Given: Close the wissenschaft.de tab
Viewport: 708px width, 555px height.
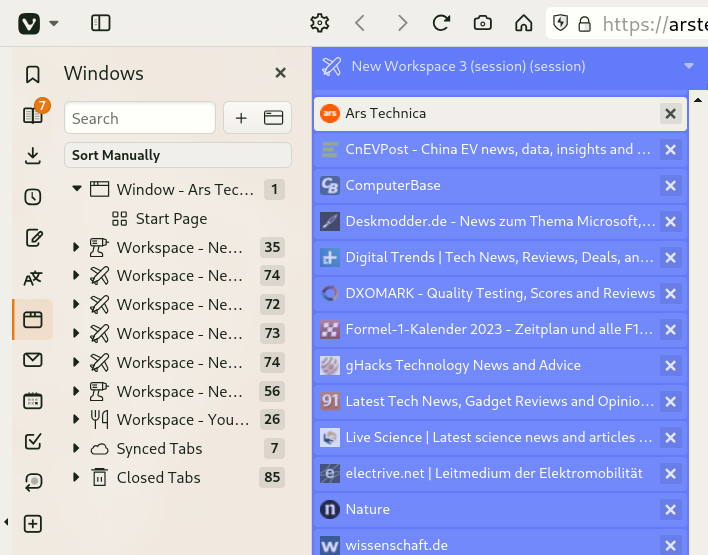Looking at the screenshot, I should tap(671, 545).
